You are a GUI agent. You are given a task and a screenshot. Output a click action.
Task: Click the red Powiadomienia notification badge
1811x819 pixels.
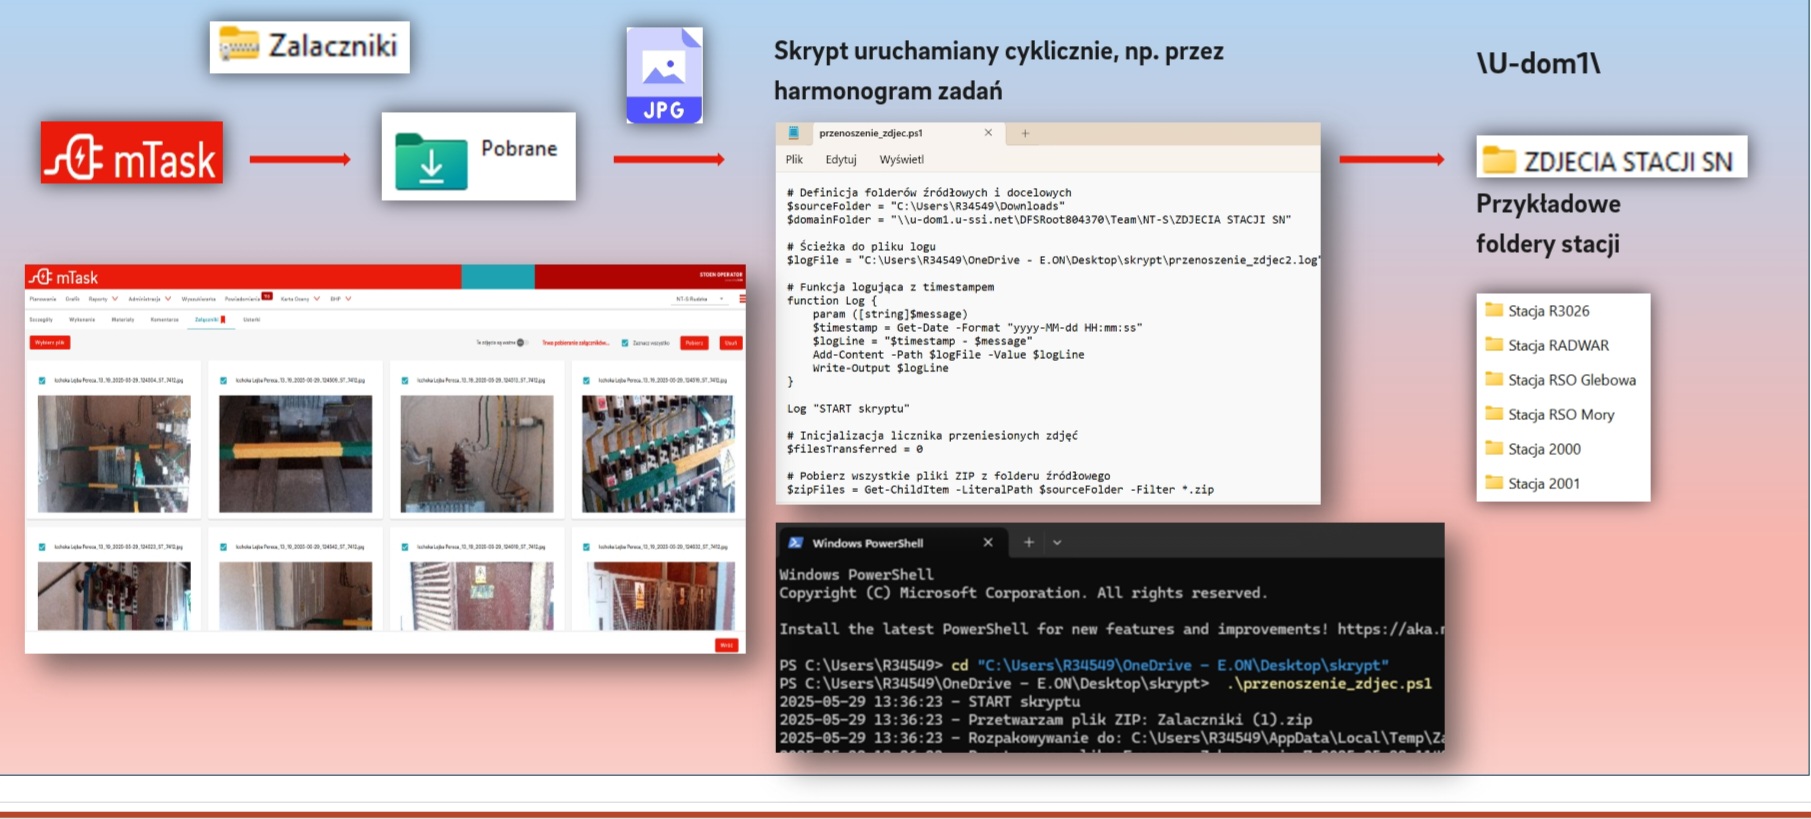point(267,296)
